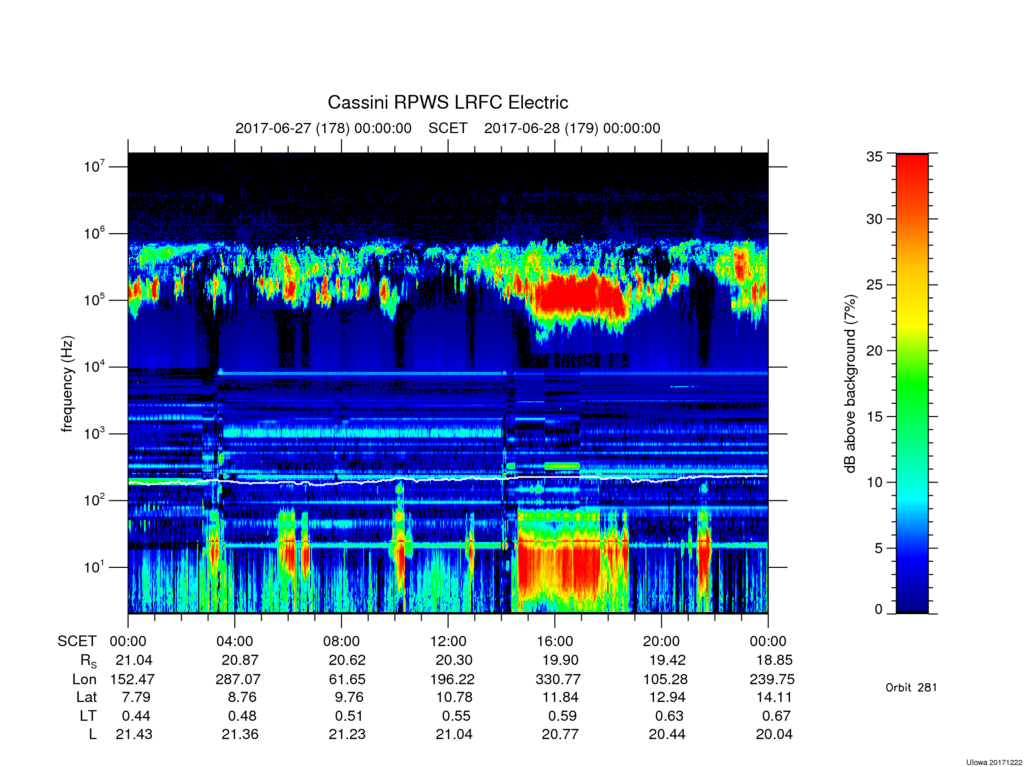1024x767 pixels.
Task: Click the Rs value 18.85
Action: (x=774, y=661)
